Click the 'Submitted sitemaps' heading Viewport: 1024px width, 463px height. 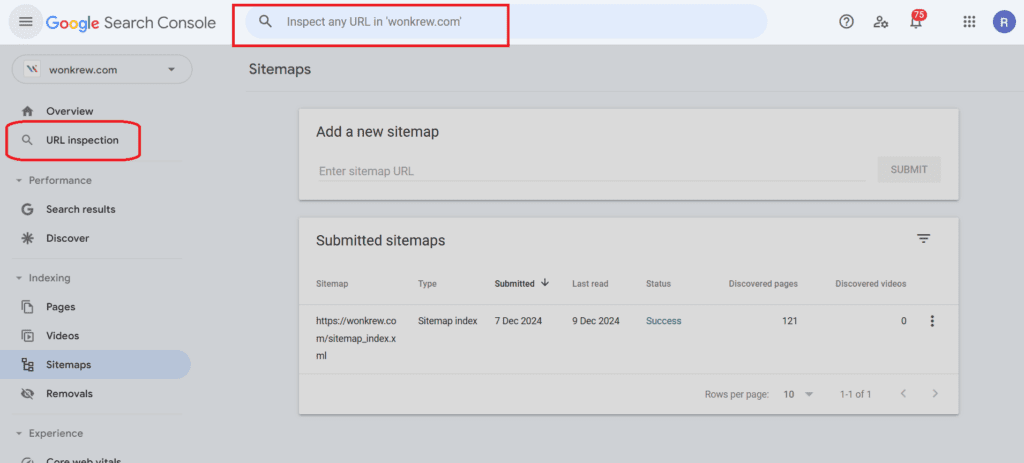tap(381, 240)
